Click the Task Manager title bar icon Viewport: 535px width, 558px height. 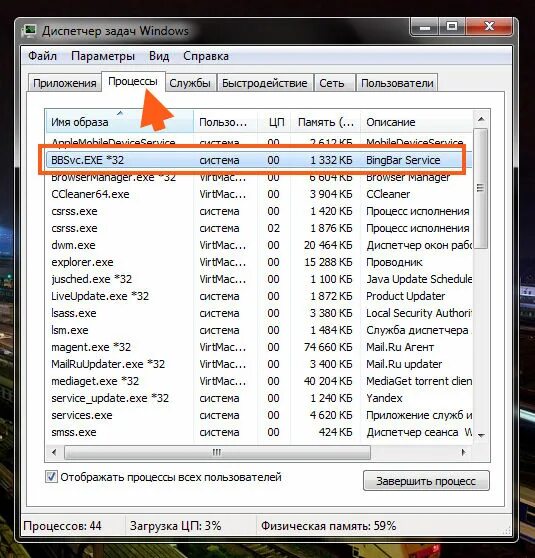[29, 30]
